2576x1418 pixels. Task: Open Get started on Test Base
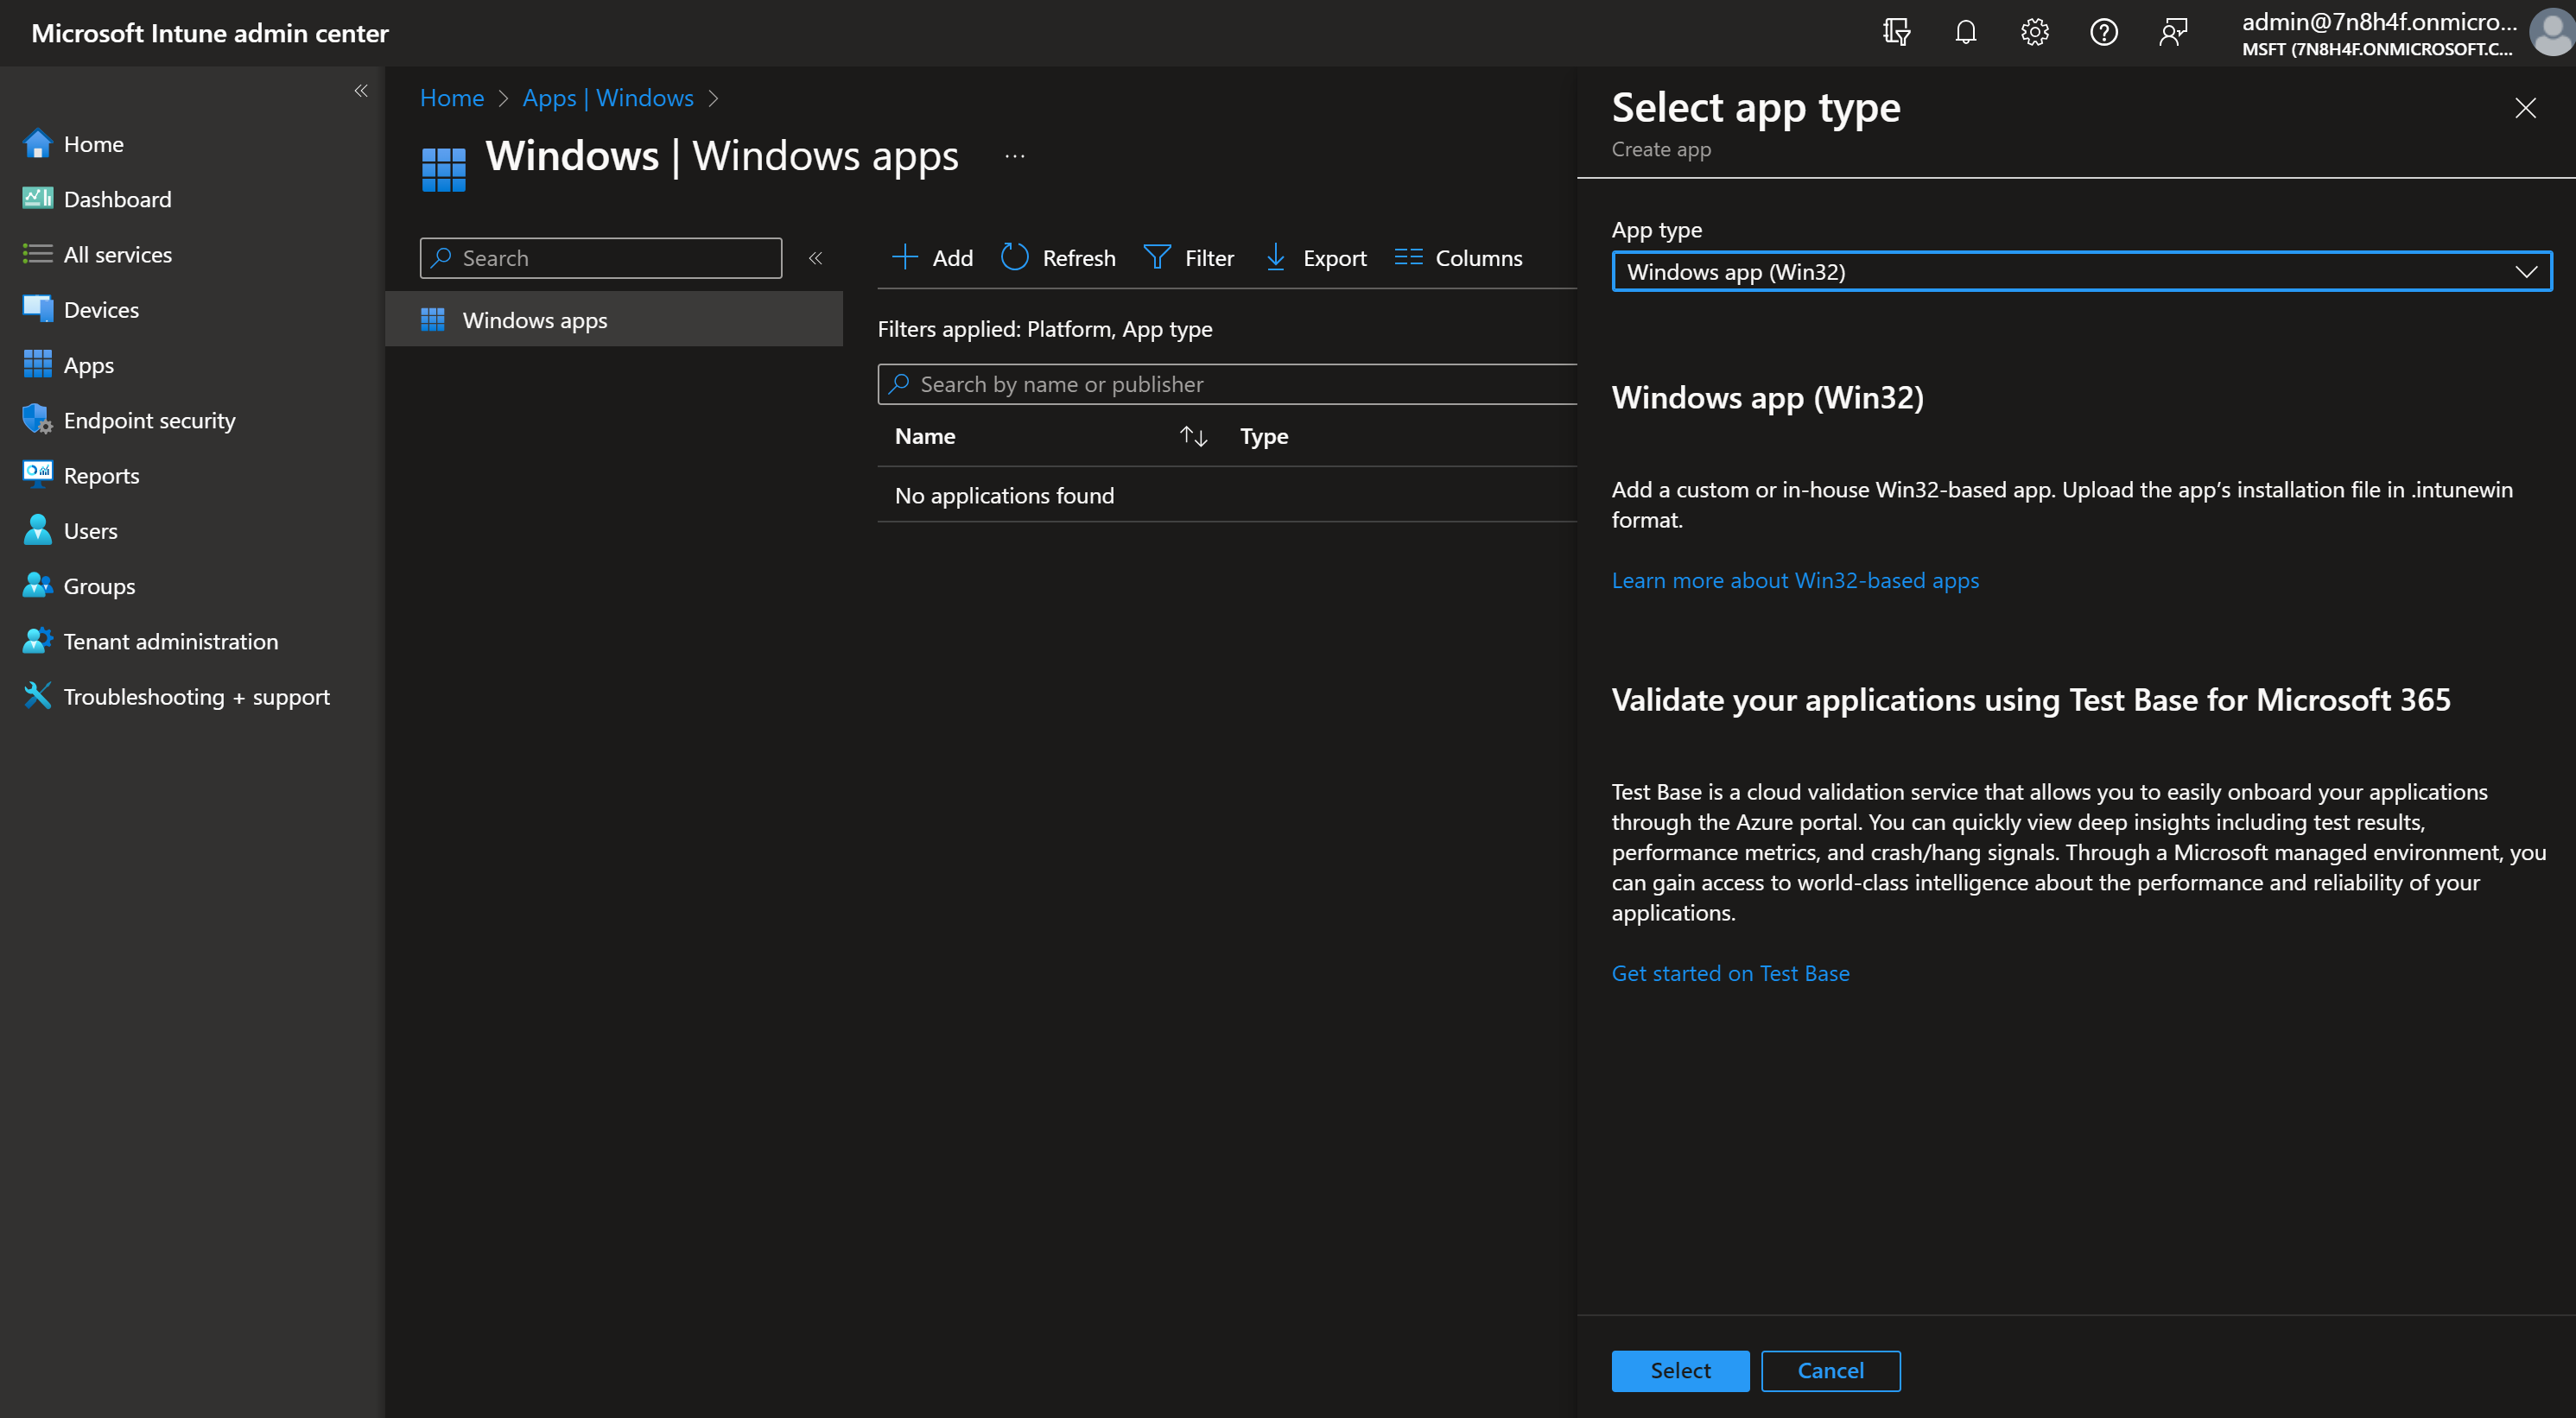(x=1730, y=972)
